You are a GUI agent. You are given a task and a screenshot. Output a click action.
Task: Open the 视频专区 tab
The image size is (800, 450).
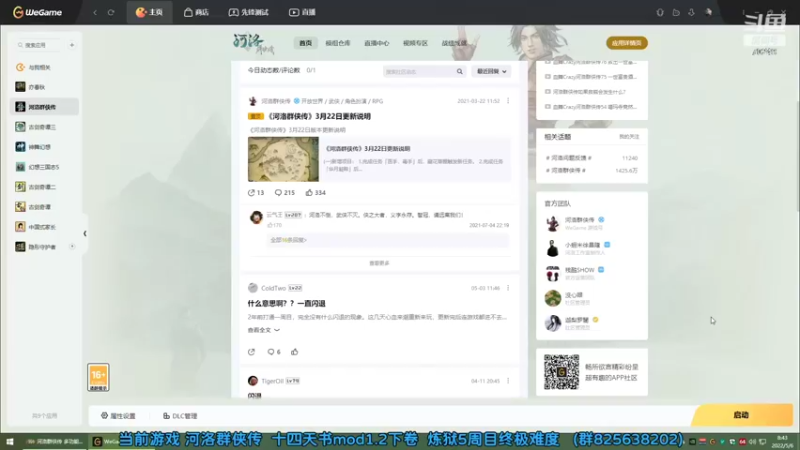click(415, 43)
